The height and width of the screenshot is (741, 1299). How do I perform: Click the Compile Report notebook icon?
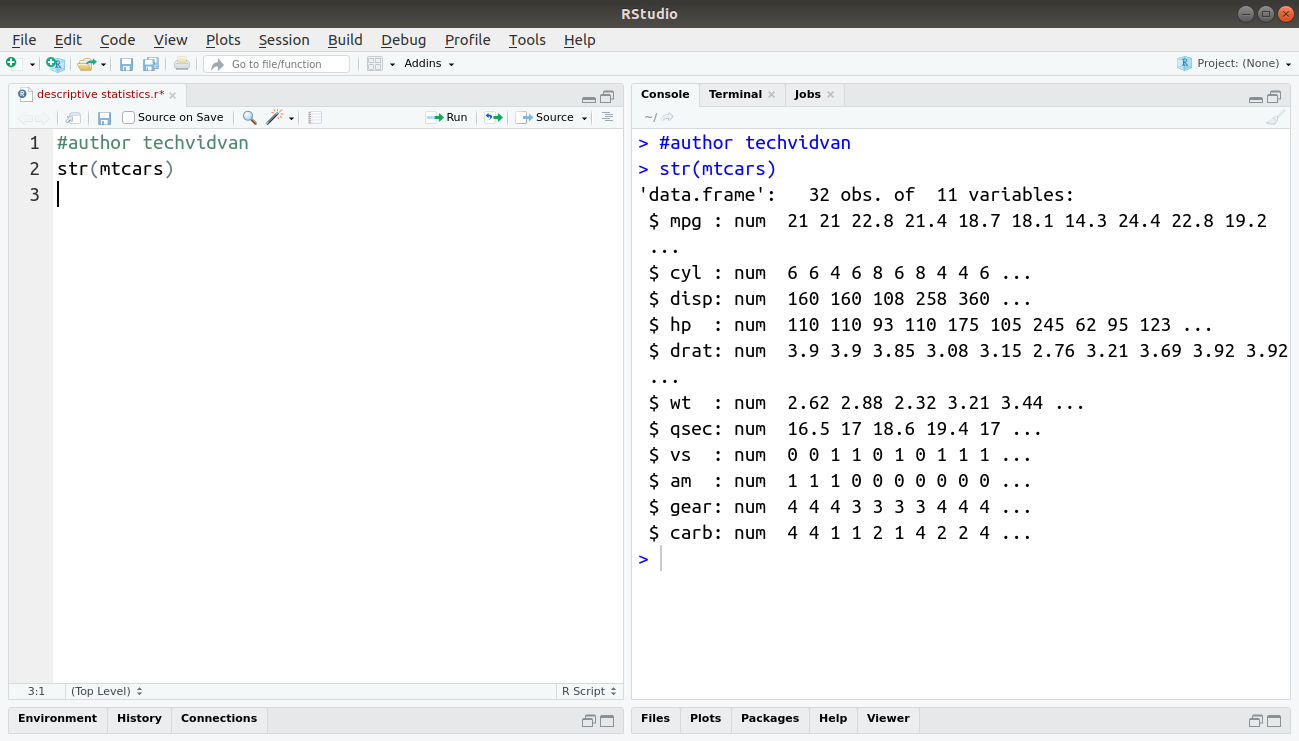coord(314,117)
